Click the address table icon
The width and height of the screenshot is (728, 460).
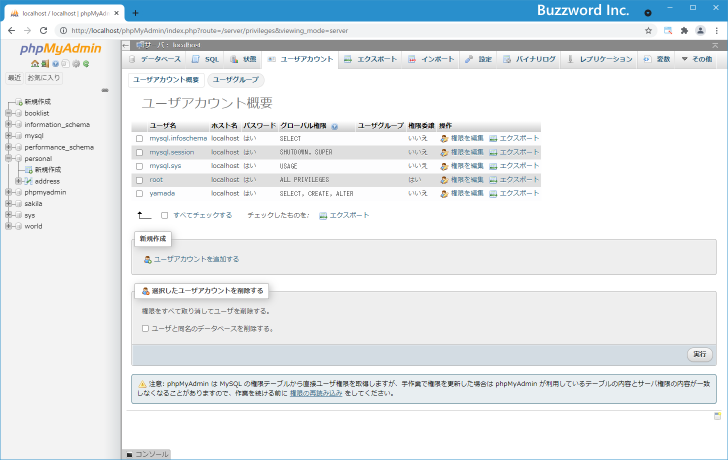coord(29,181)
